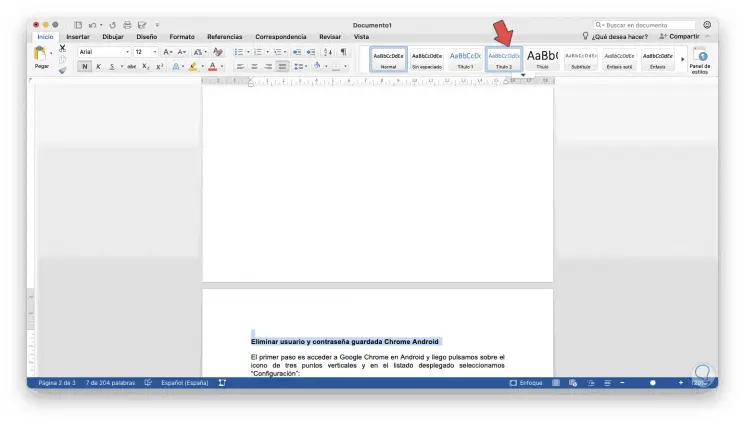The width and height of the screenshot is (745, 424).
Task: Toggle strikethrough abc formatting
Action: 132,67
